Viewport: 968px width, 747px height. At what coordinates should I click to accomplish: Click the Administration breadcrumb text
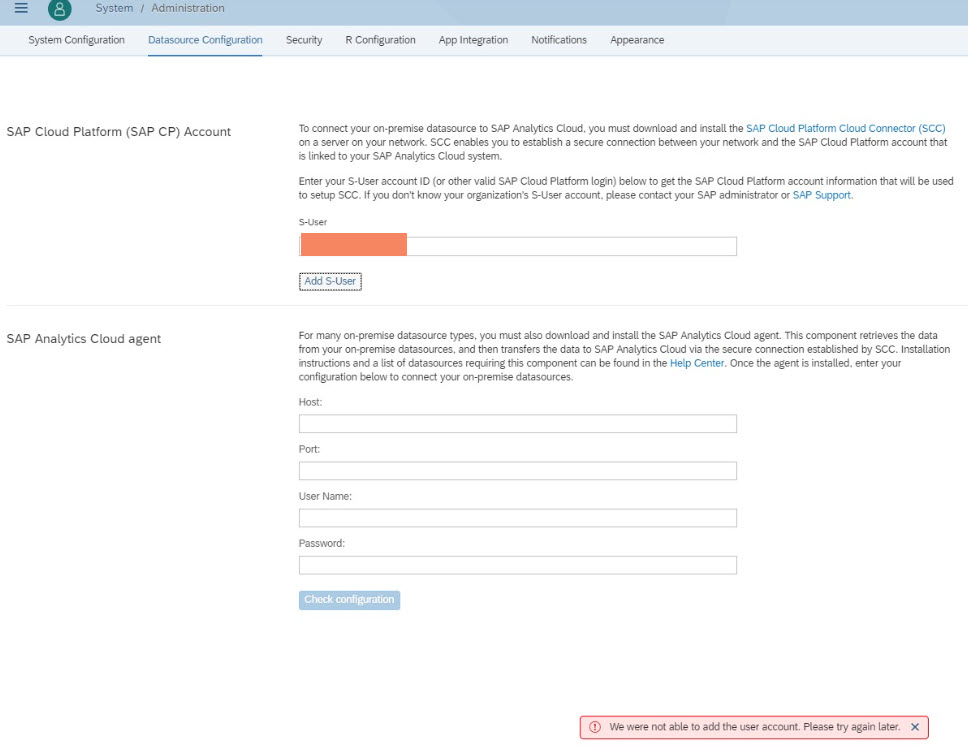188,8
